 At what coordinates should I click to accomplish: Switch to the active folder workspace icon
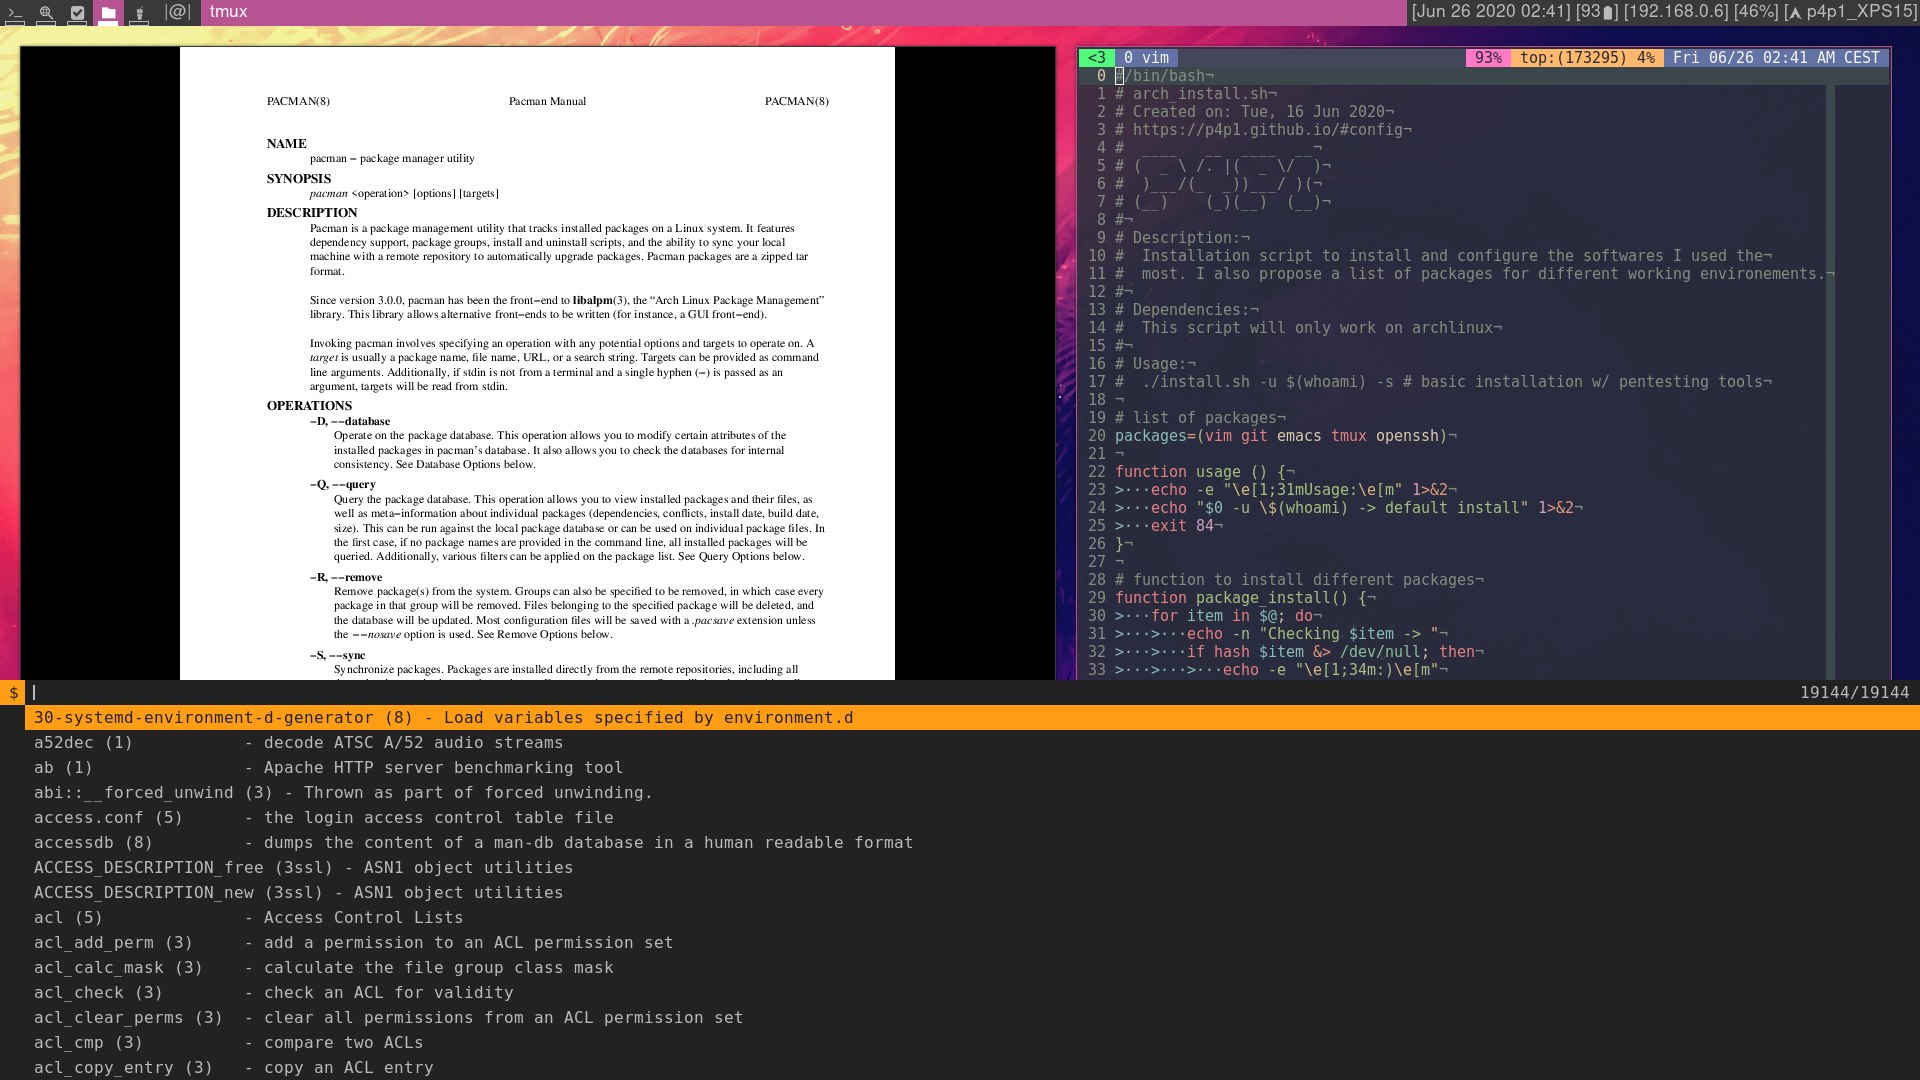(107, 12)
